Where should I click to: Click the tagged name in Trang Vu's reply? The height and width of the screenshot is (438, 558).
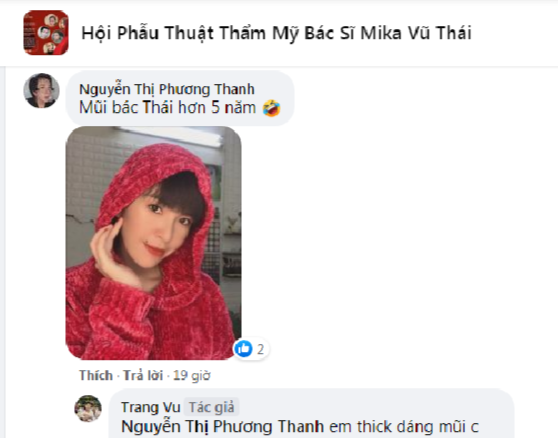tap(223, 427)
